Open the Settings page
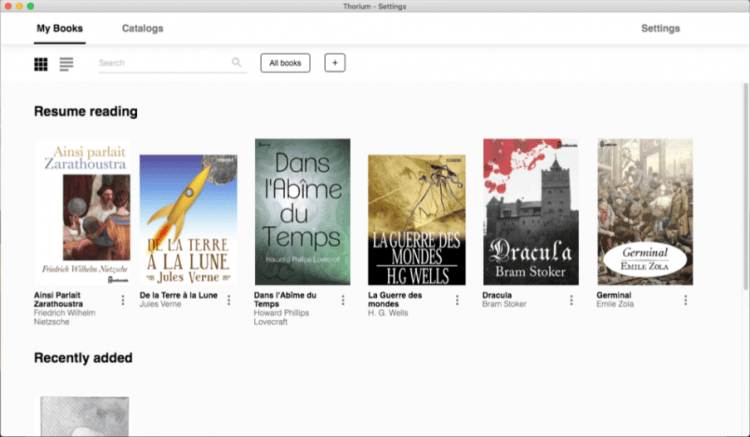Image resolution: width=750 pixels, height=437 pixels. point(660,28)
